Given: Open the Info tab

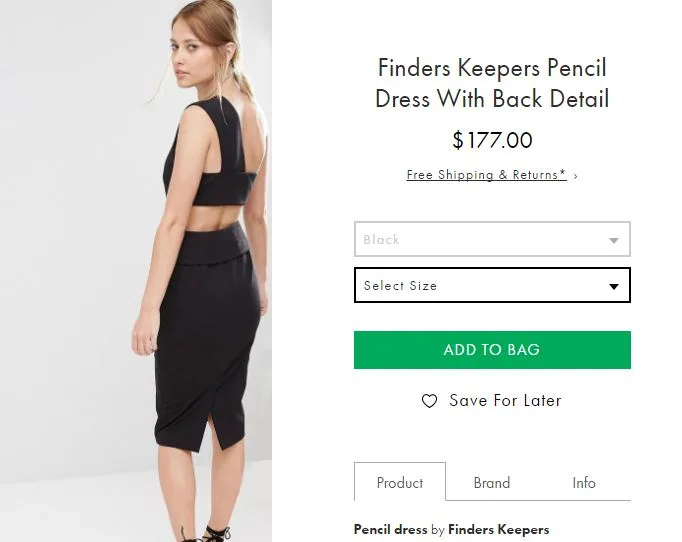Looking at the screenshot, I should click(584, 482).
